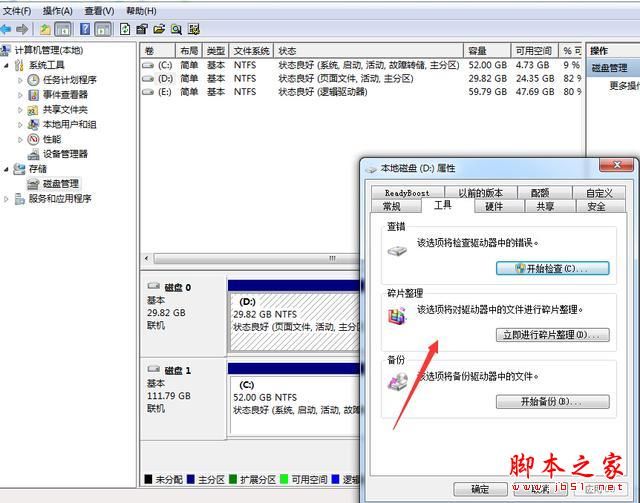This screenshot has width=640, height=503.
Task: Click the disk settings toolbar icon
Action: click(194, 29)
